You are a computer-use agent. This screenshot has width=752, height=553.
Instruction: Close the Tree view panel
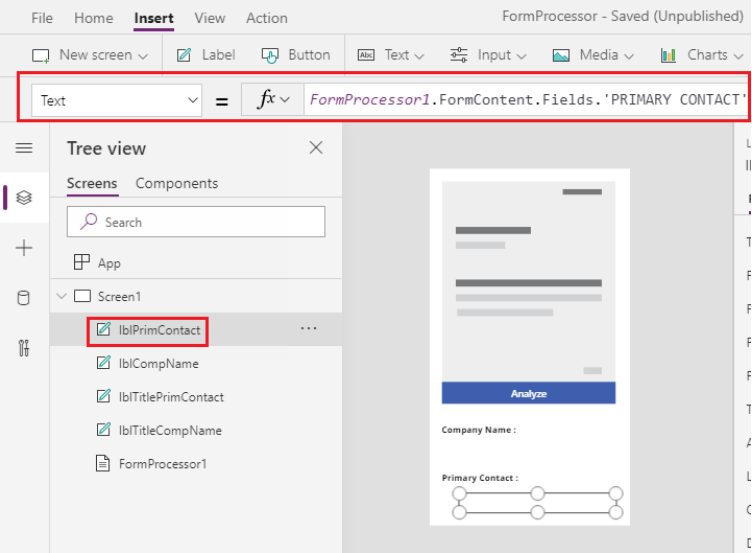tap(316, 148)
